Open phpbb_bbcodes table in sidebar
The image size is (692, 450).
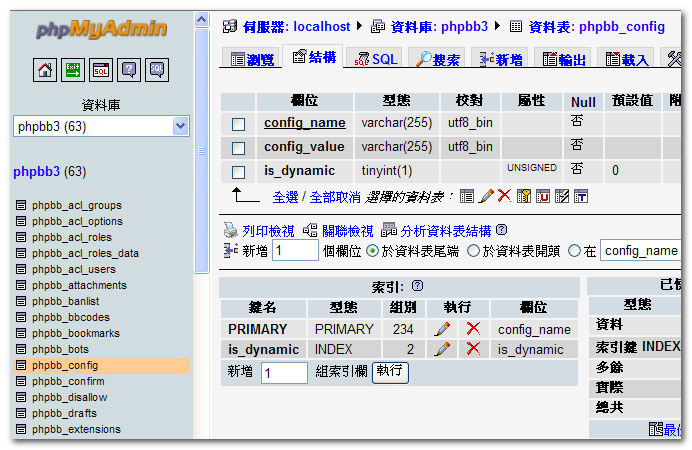[x=71, y=317]
